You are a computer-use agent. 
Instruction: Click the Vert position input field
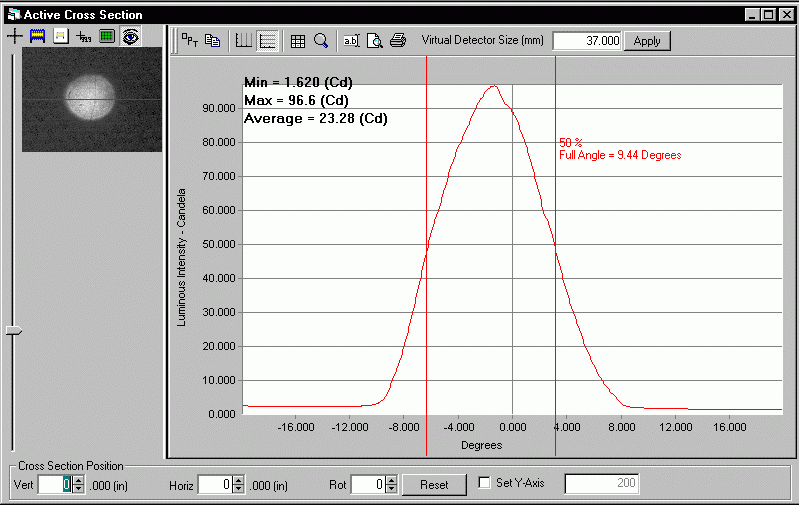56,485
